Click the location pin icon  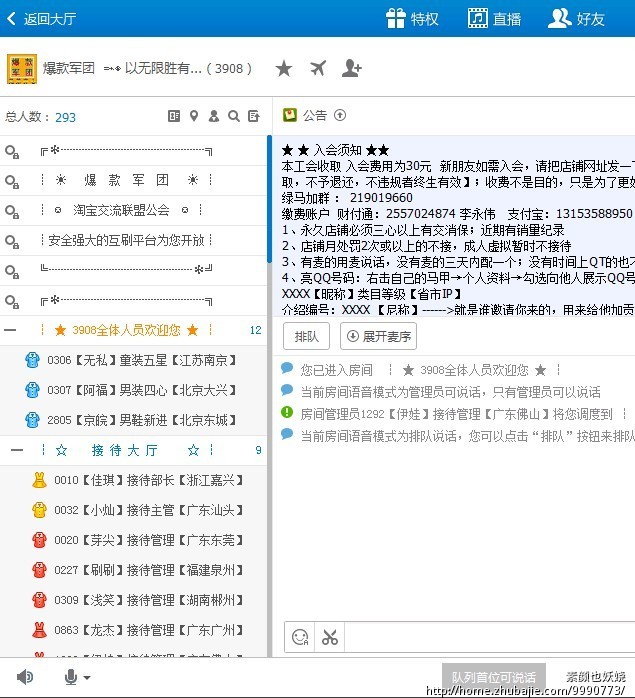pyautogui.click(x=194, y=116)
